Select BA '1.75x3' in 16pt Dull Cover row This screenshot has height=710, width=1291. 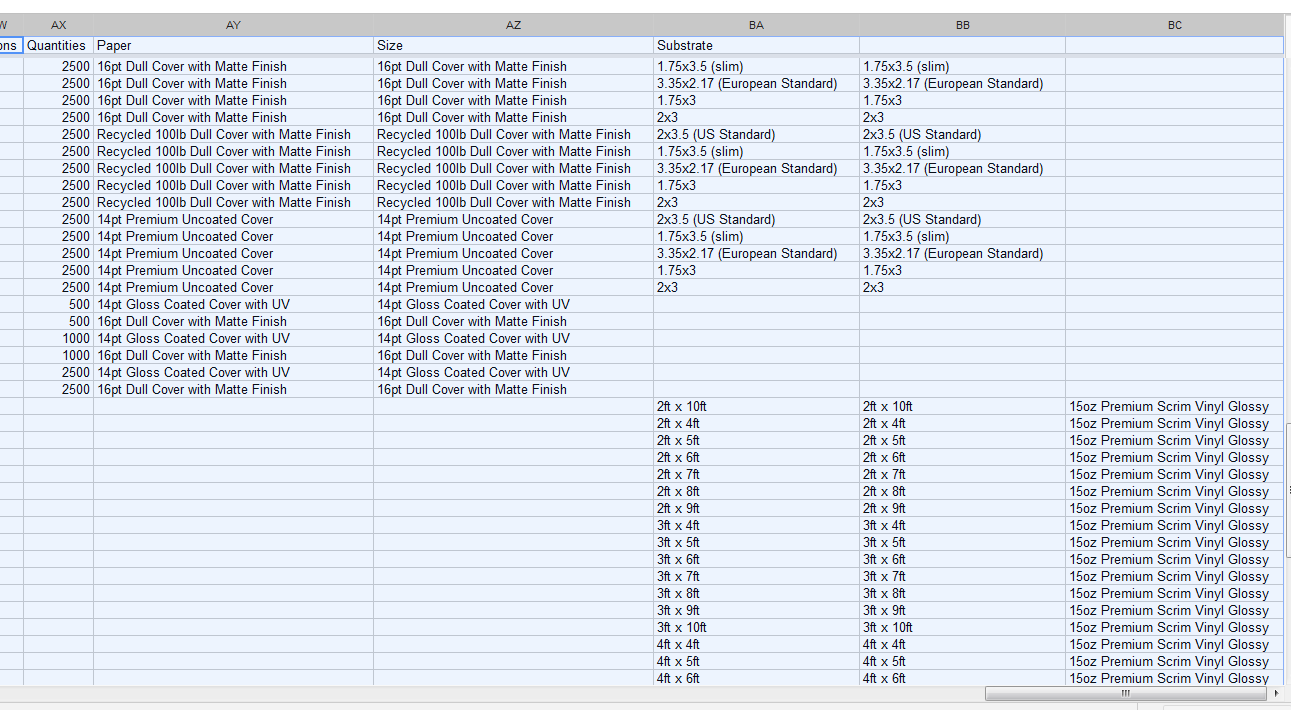coord(756,100)
